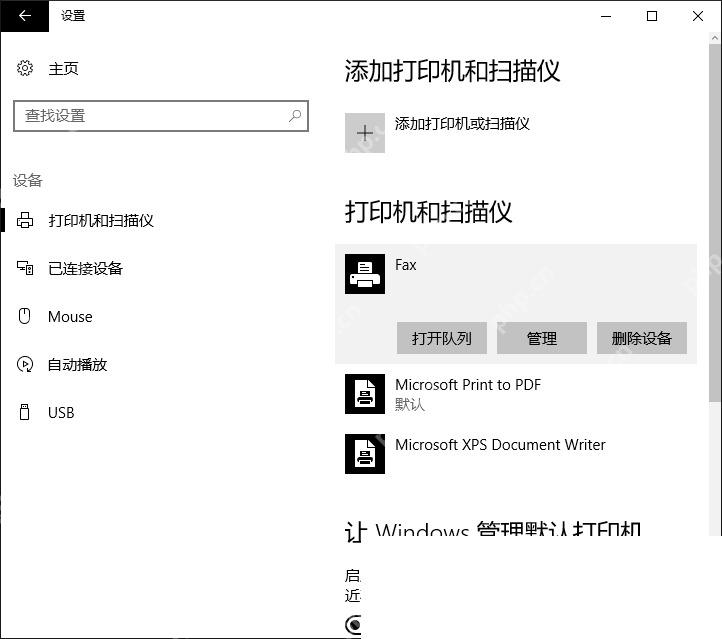Close the 设置 window

tap(698, 16)
